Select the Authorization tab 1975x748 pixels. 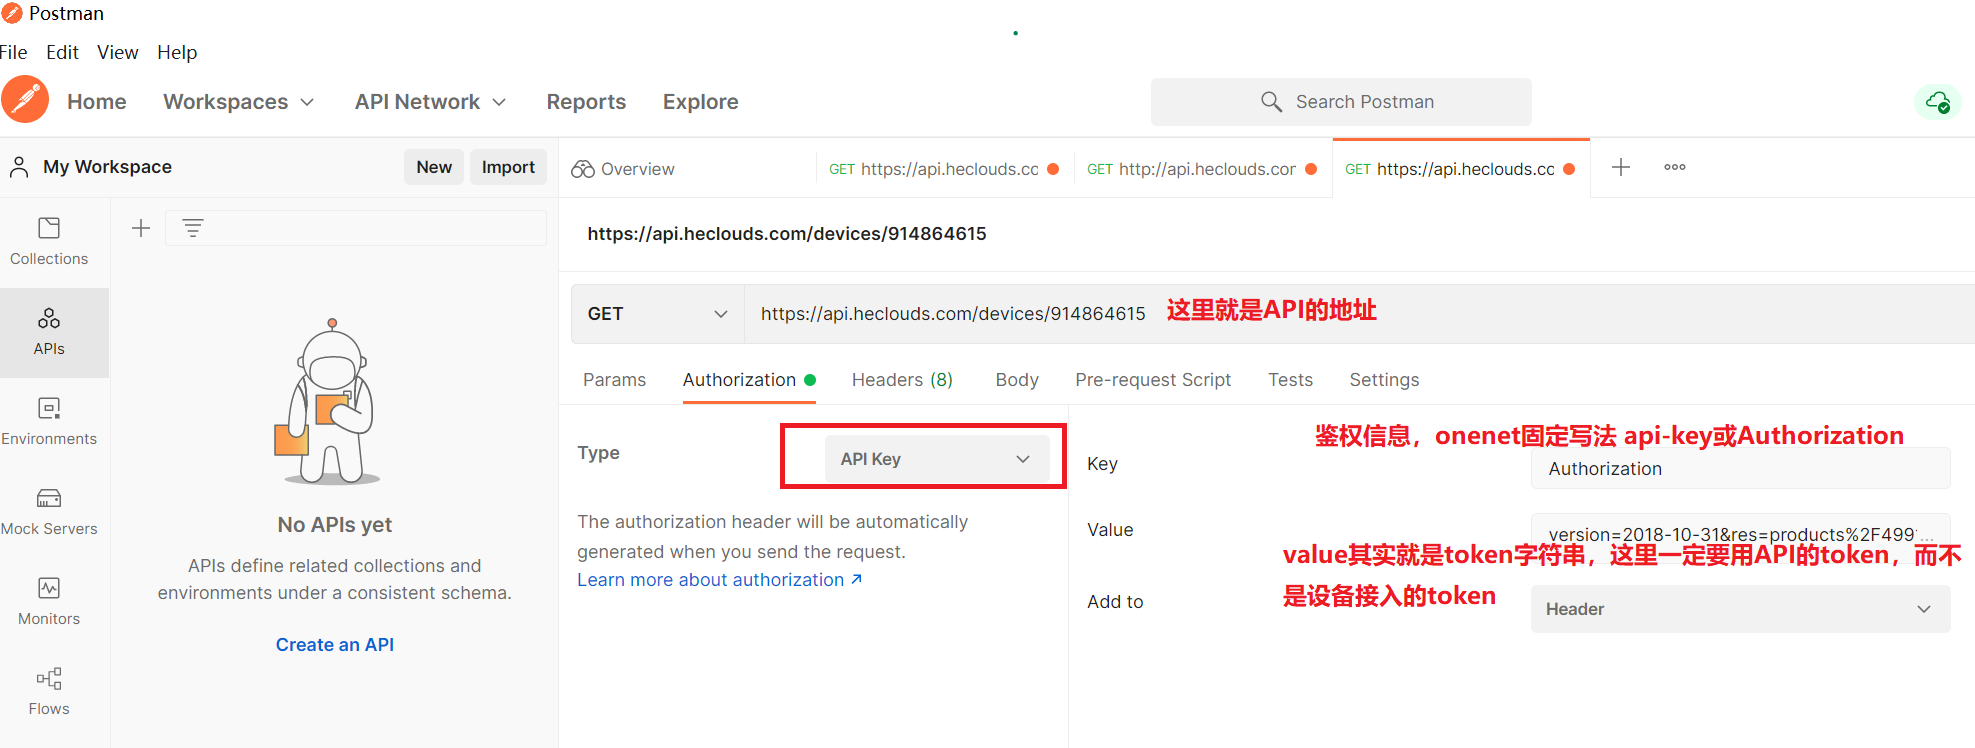pos(749,380)
